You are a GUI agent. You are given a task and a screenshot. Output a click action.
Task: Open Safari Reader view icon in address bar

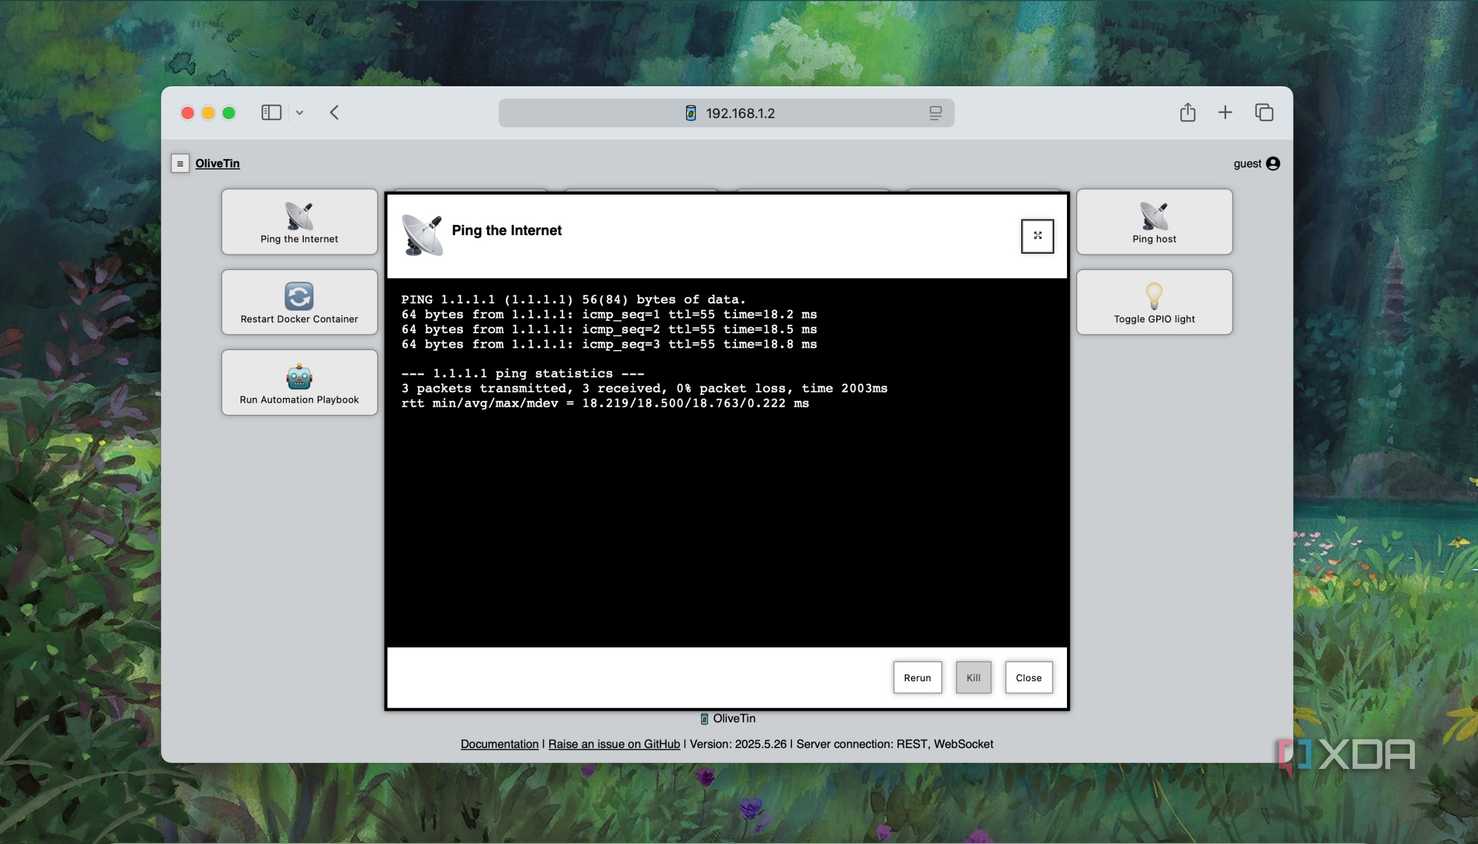(935, 113)
